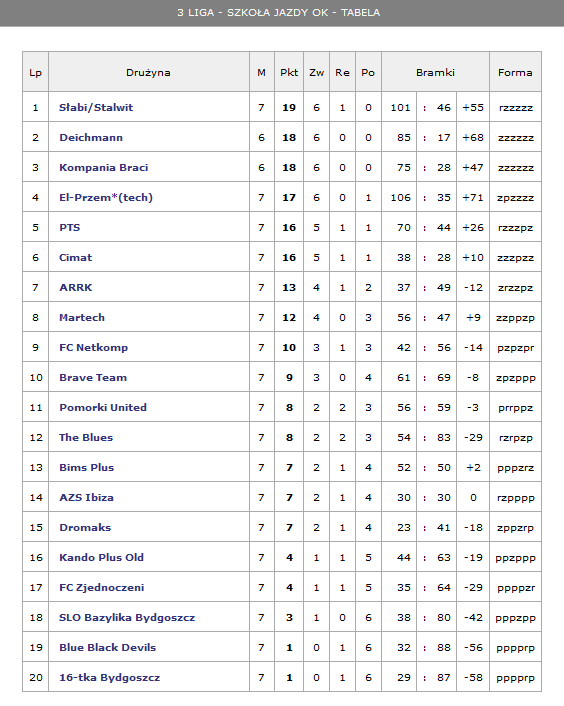The width and height of the screenshot is (564, 706).
Task: Open the El-Przem*(tech) team link
Action: pos(106,198)
